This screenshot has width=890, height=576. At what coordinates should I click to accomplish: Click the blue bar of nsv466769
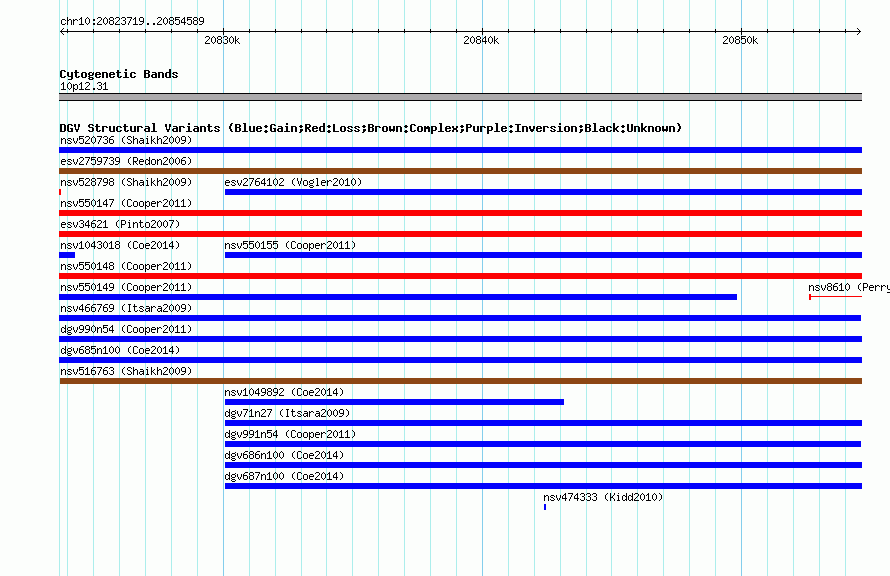point(460,318)
